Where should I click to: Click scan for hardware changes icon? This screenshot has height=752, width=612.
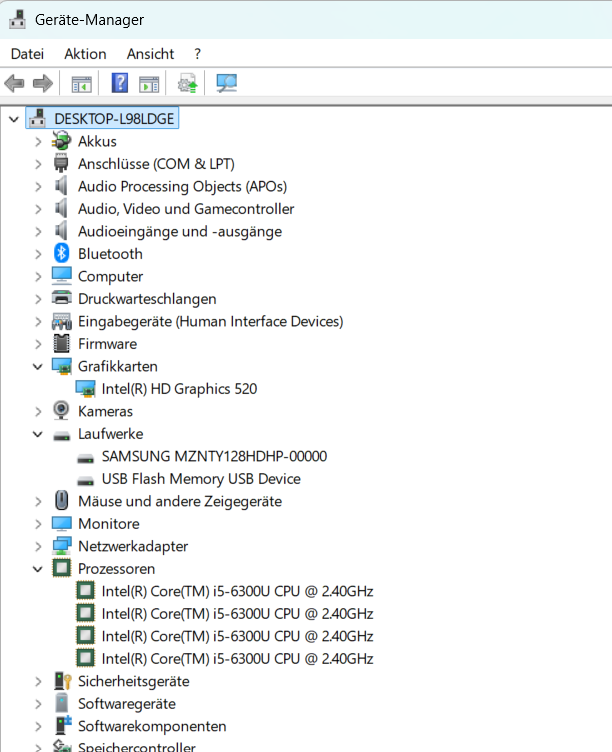[x=226, y=83]
